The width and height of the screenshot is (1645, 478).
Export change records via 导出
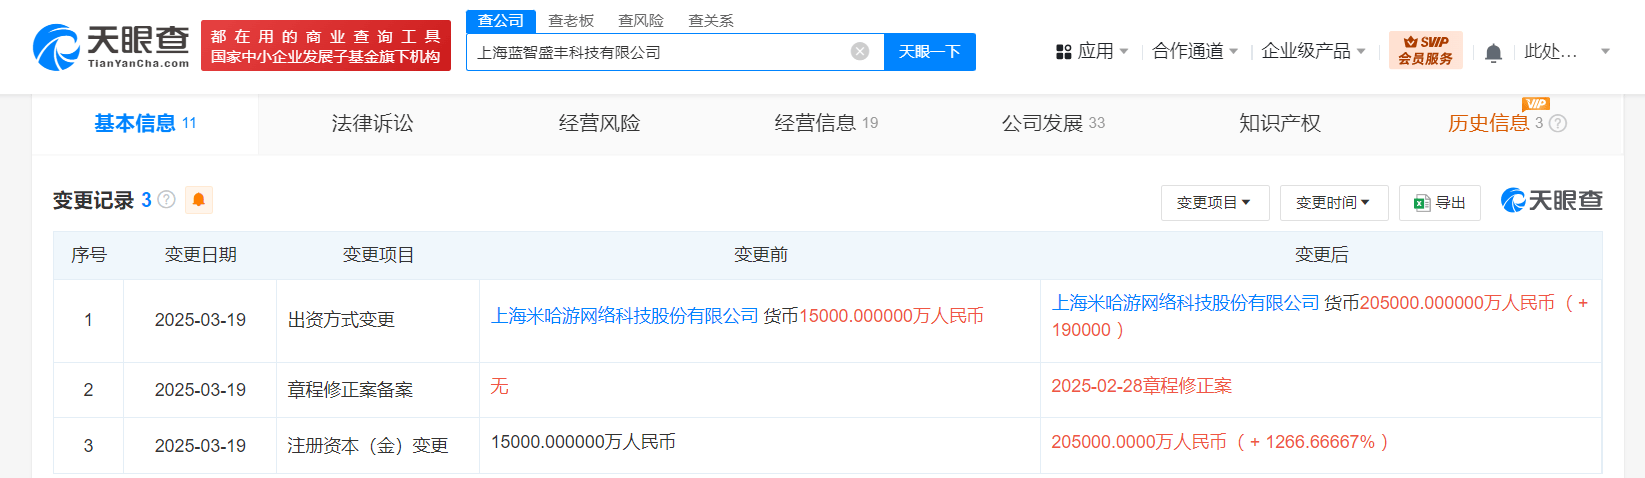(x=1439, y=202)
